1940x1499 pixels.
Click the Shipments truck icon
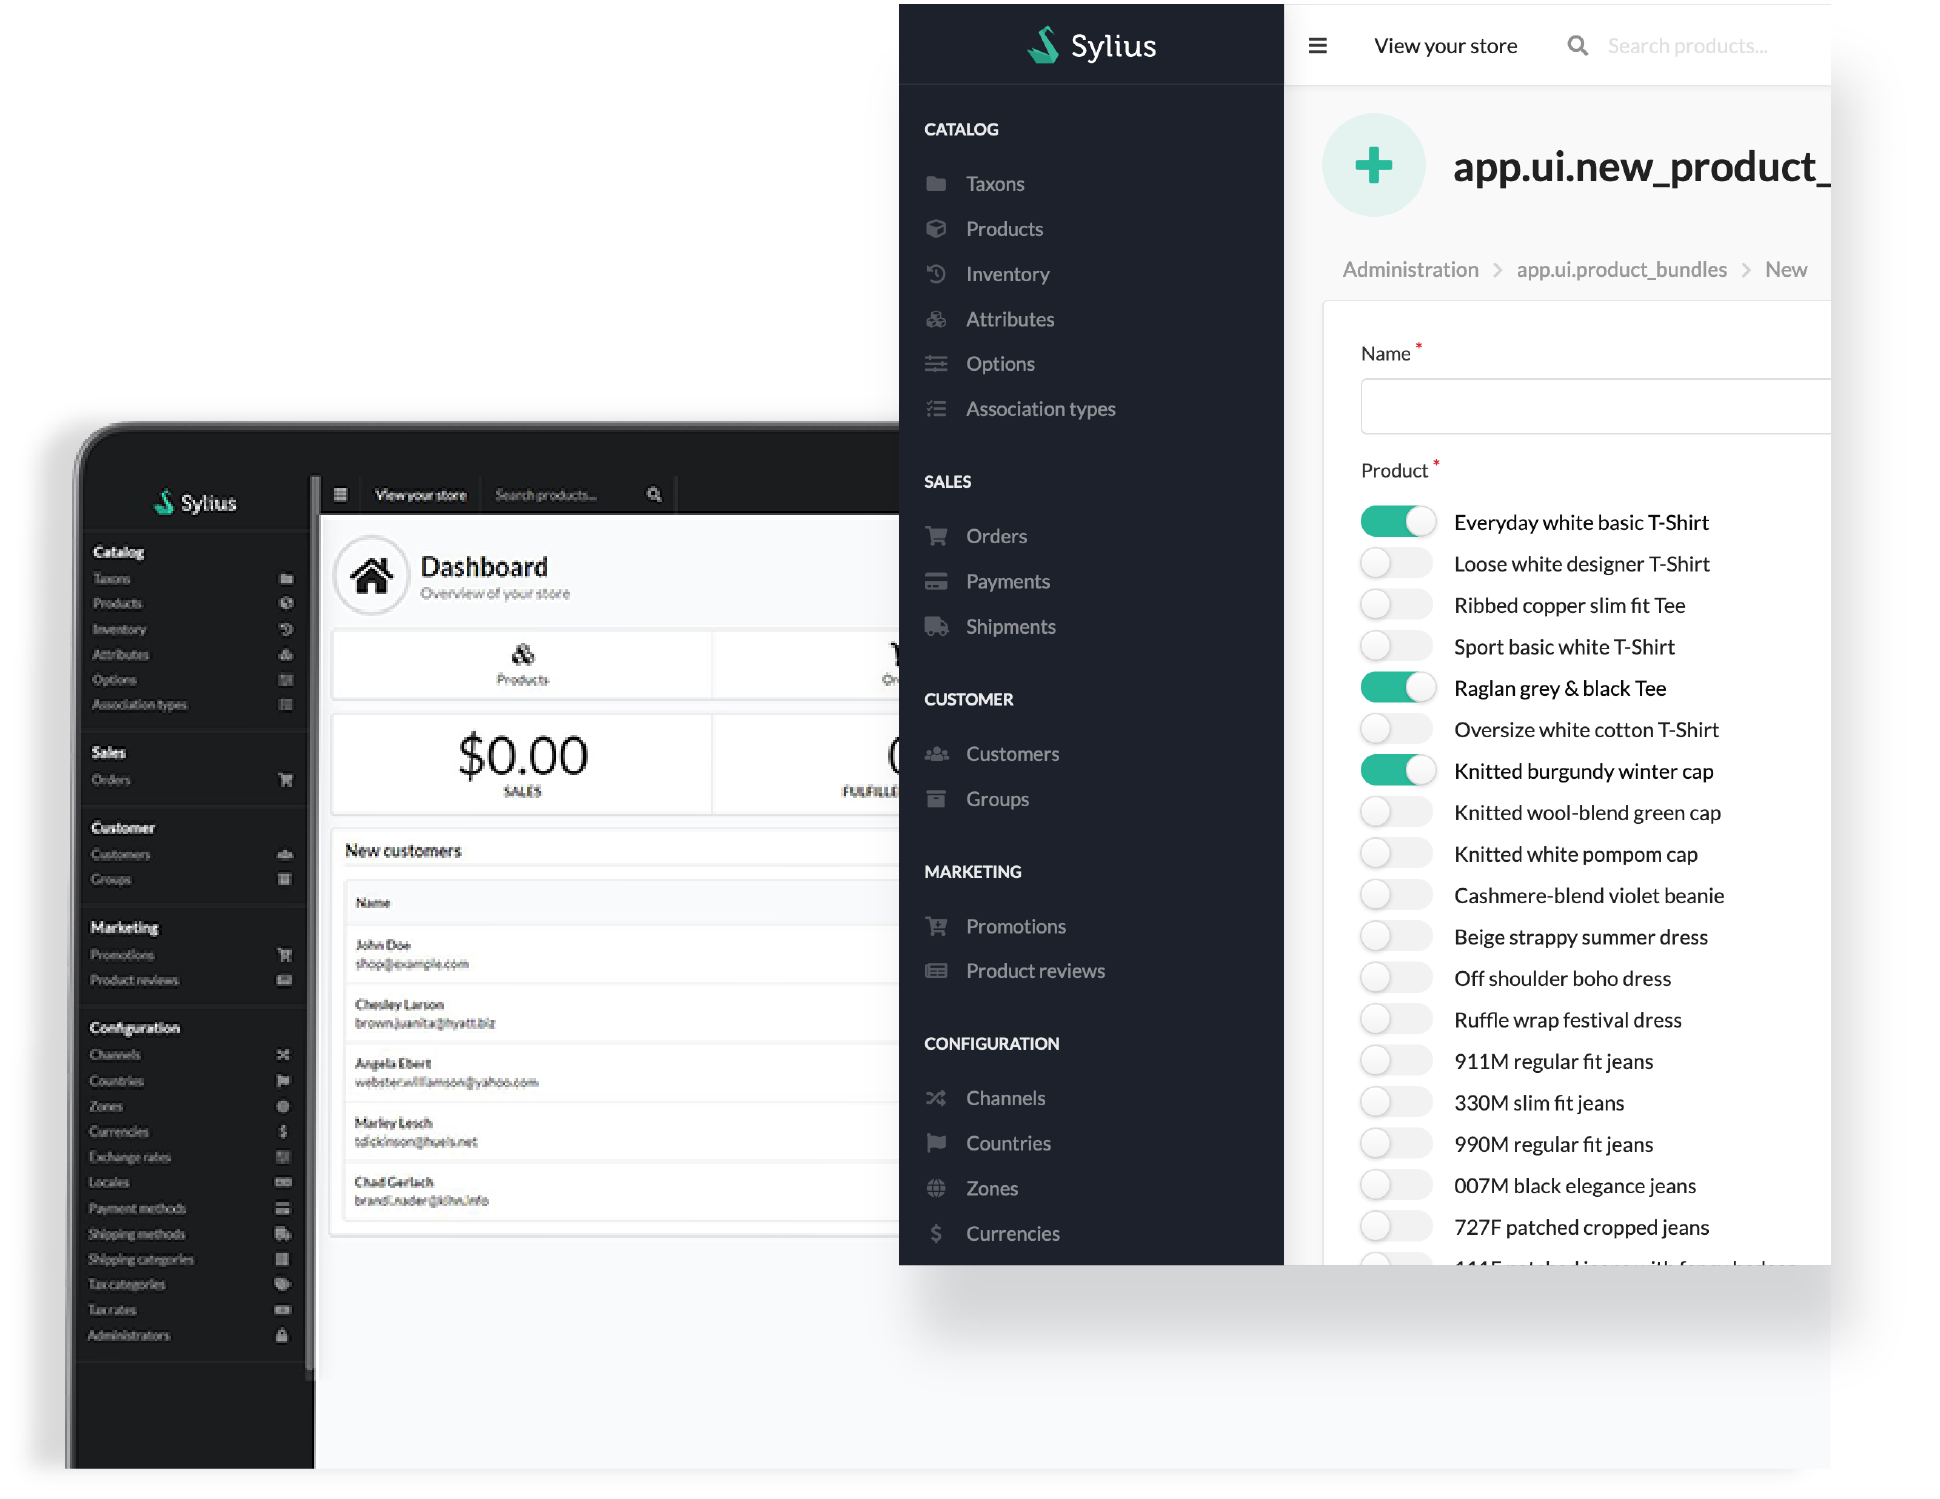point(936,627)
